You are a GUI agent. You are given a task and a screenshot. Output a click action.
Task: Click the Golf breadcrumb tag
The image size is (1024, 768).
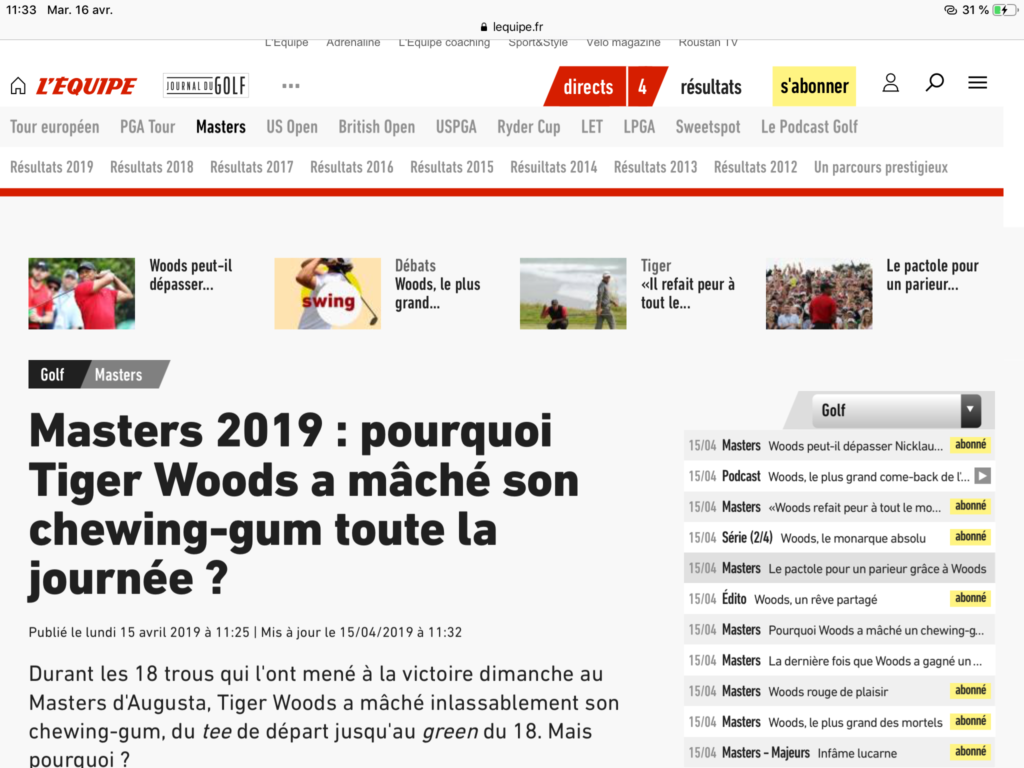tap(53, 374)
